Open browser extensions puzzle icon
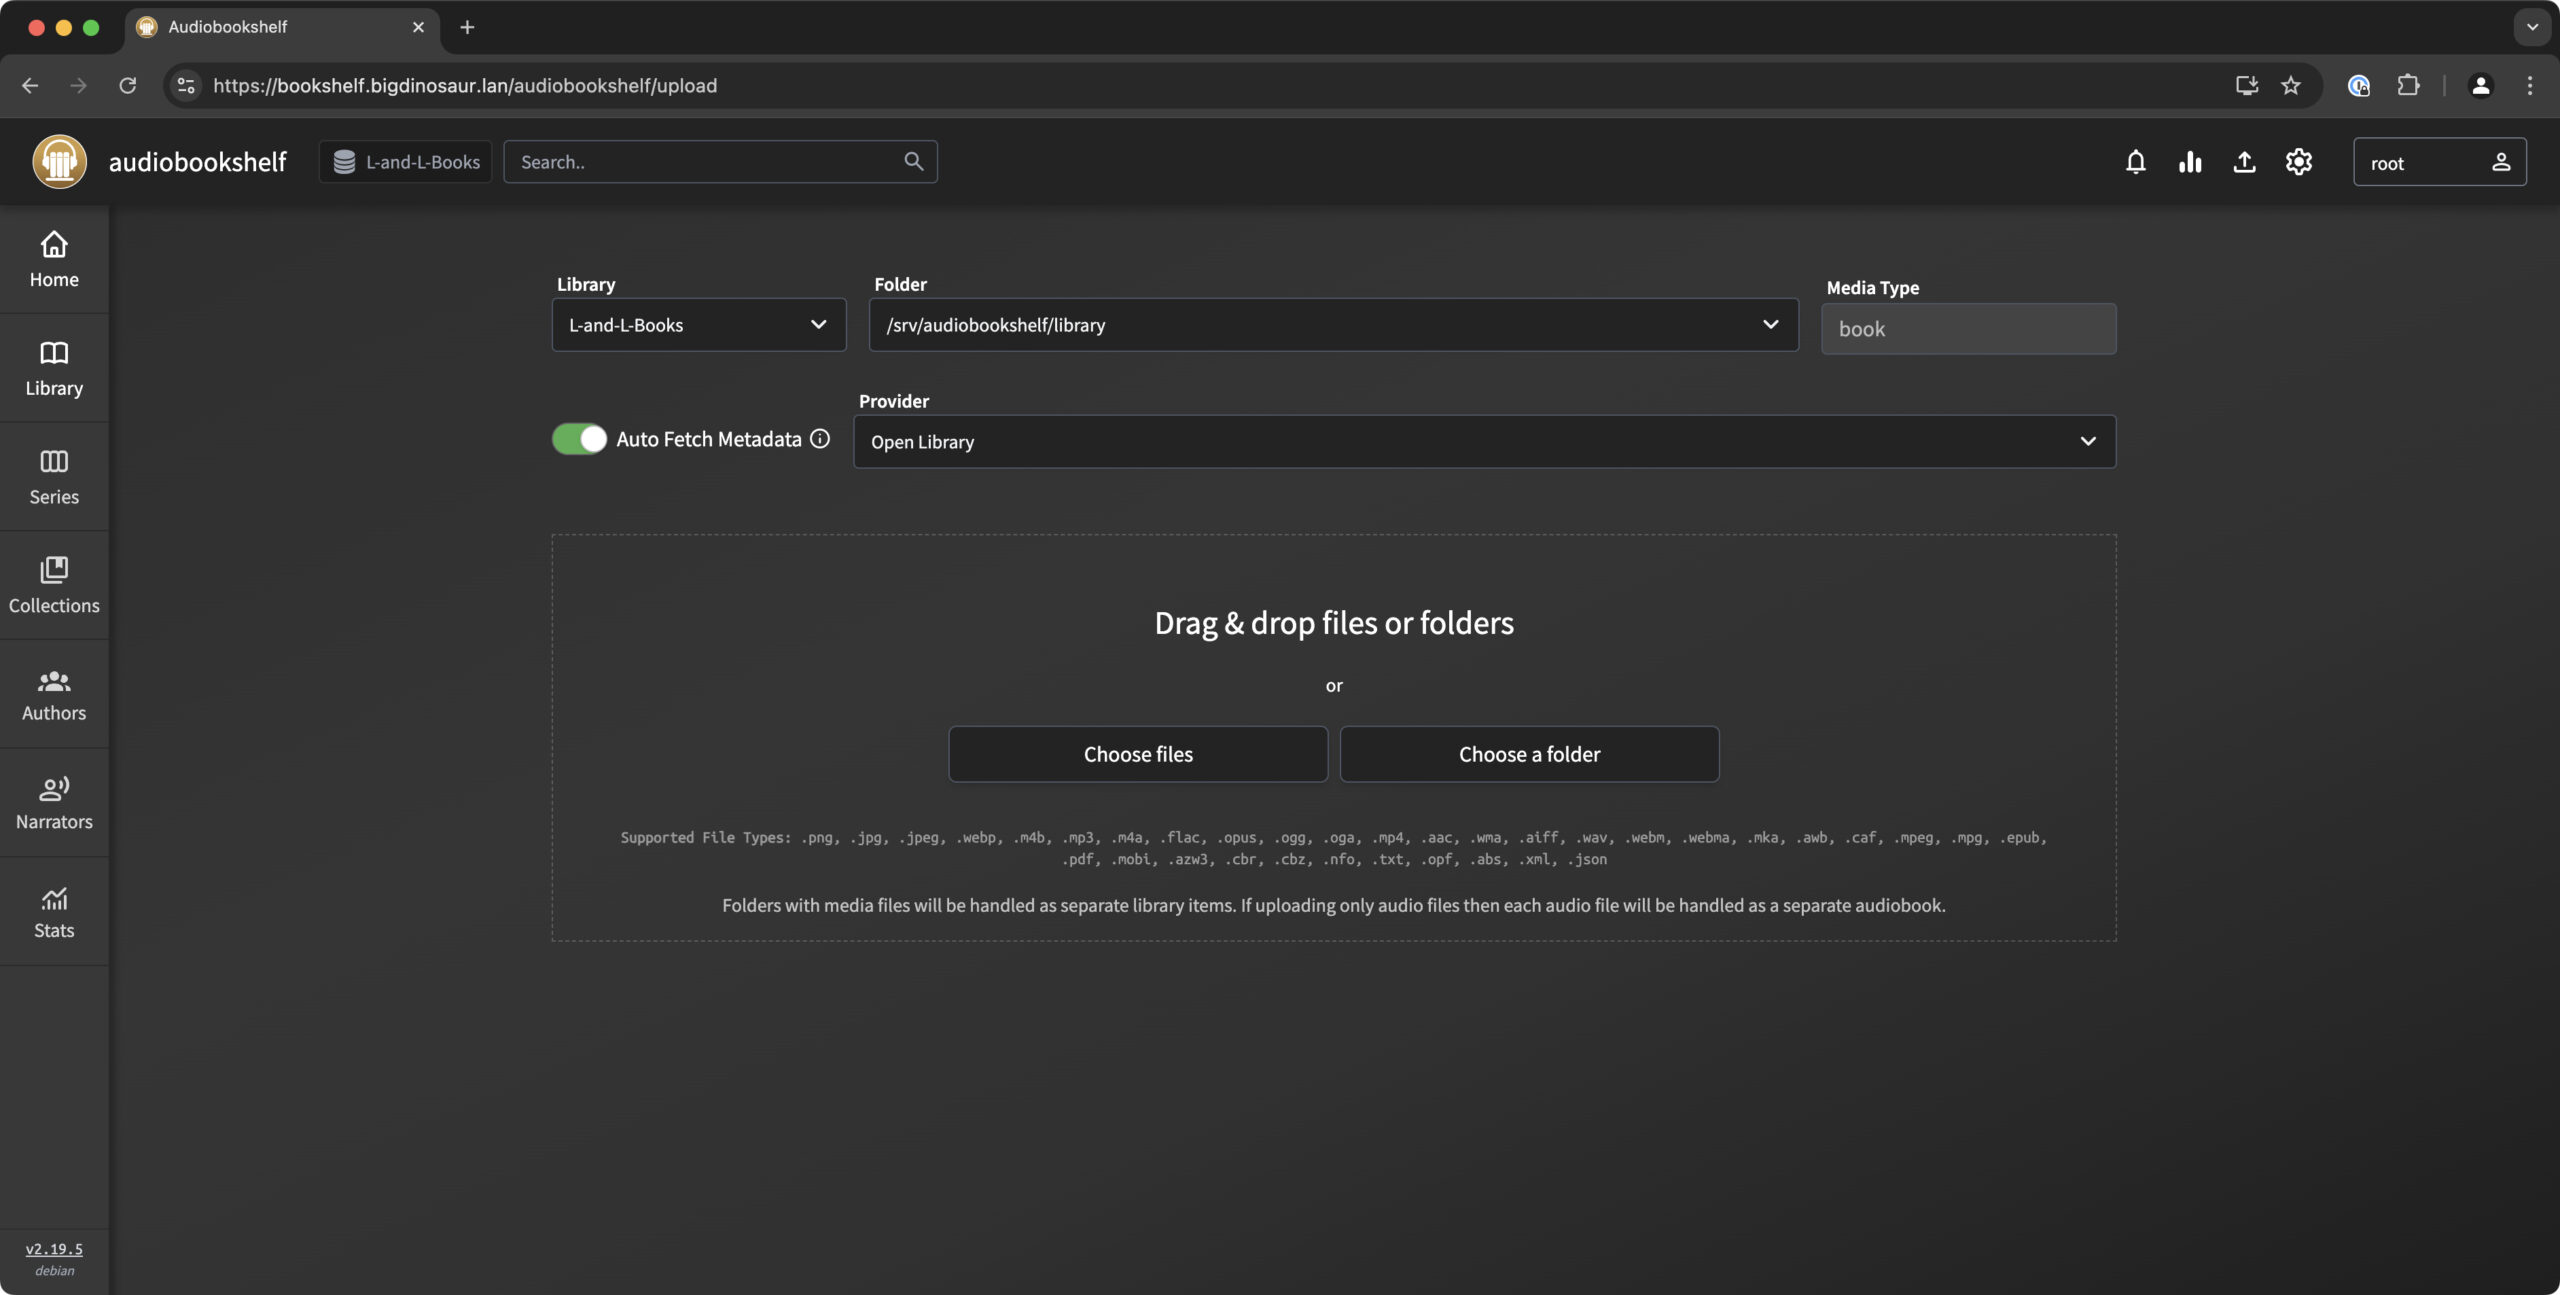The image size is (2560, 1295). pos(2408,86)
